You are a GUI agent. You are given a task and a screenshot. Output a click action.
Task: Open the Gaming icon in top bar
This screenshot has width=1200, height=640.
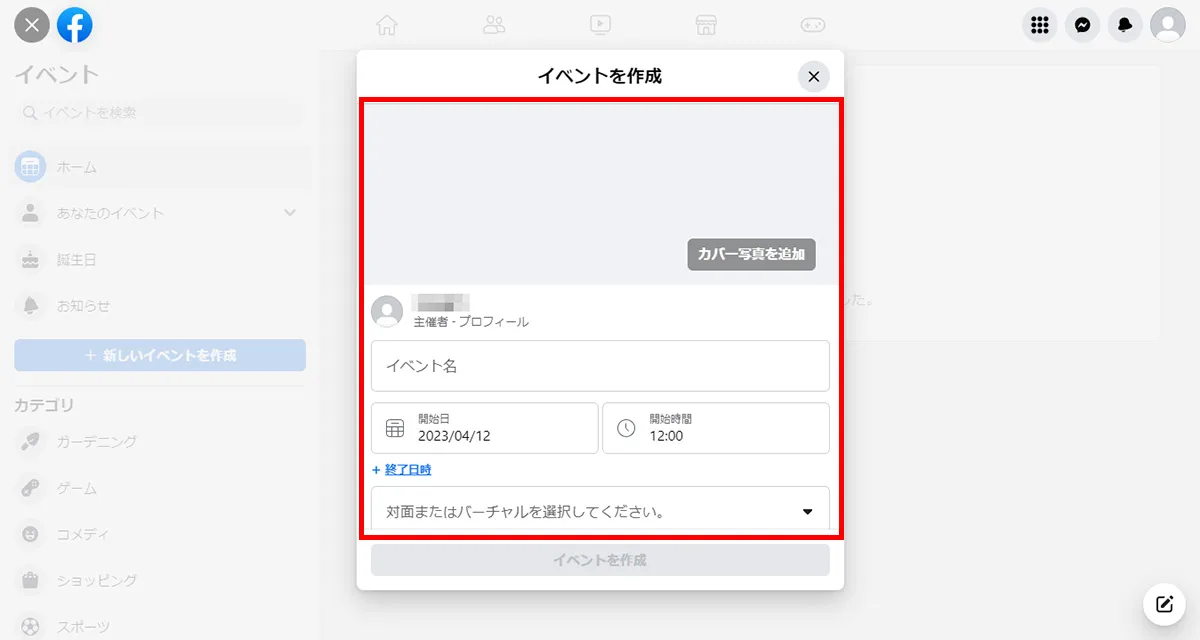coord(813,25)
